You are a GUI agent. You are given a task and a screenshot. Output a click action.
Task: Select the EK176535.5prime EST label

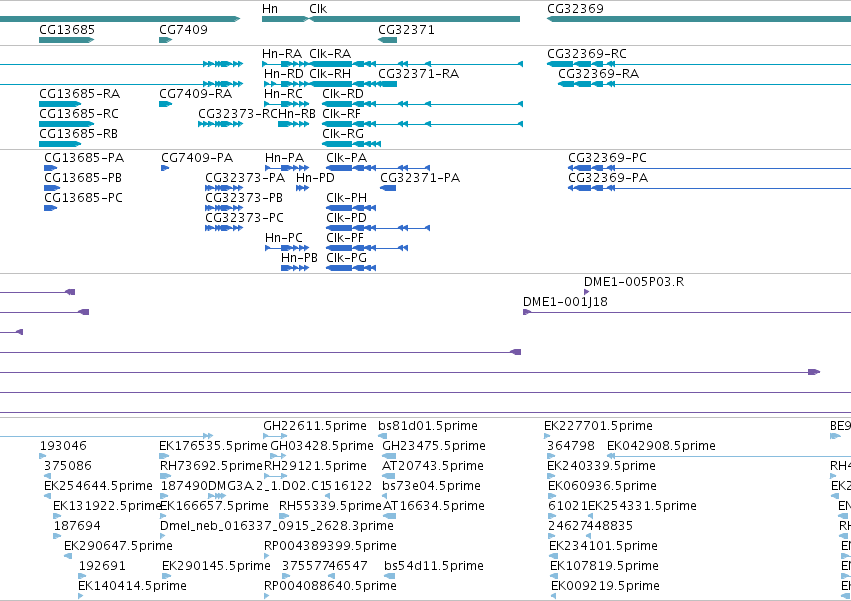tap(213, 446)
